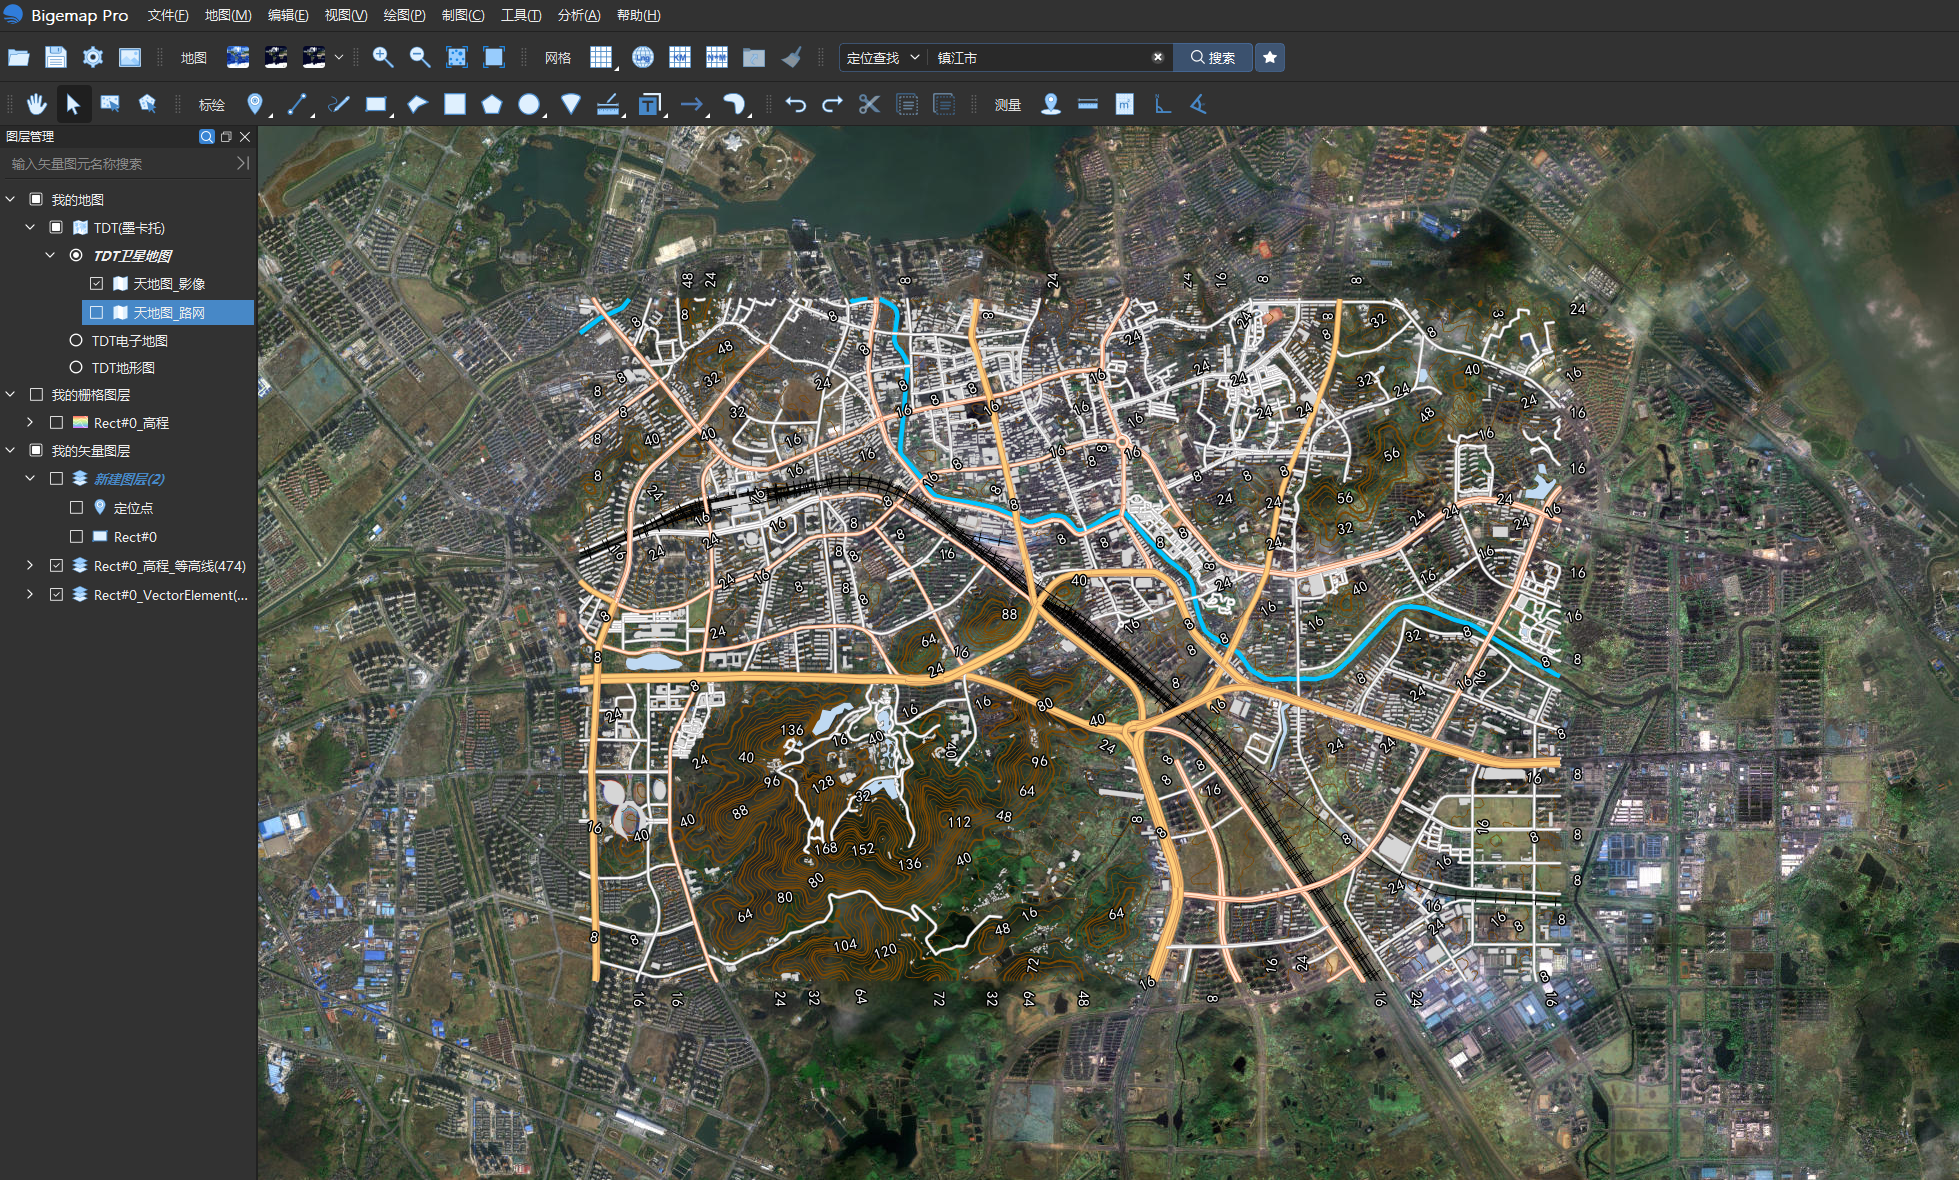Screen dimensions: 1959x1180
Task: Expand the Rect#0_高程 raster layer
Action: 30,423
